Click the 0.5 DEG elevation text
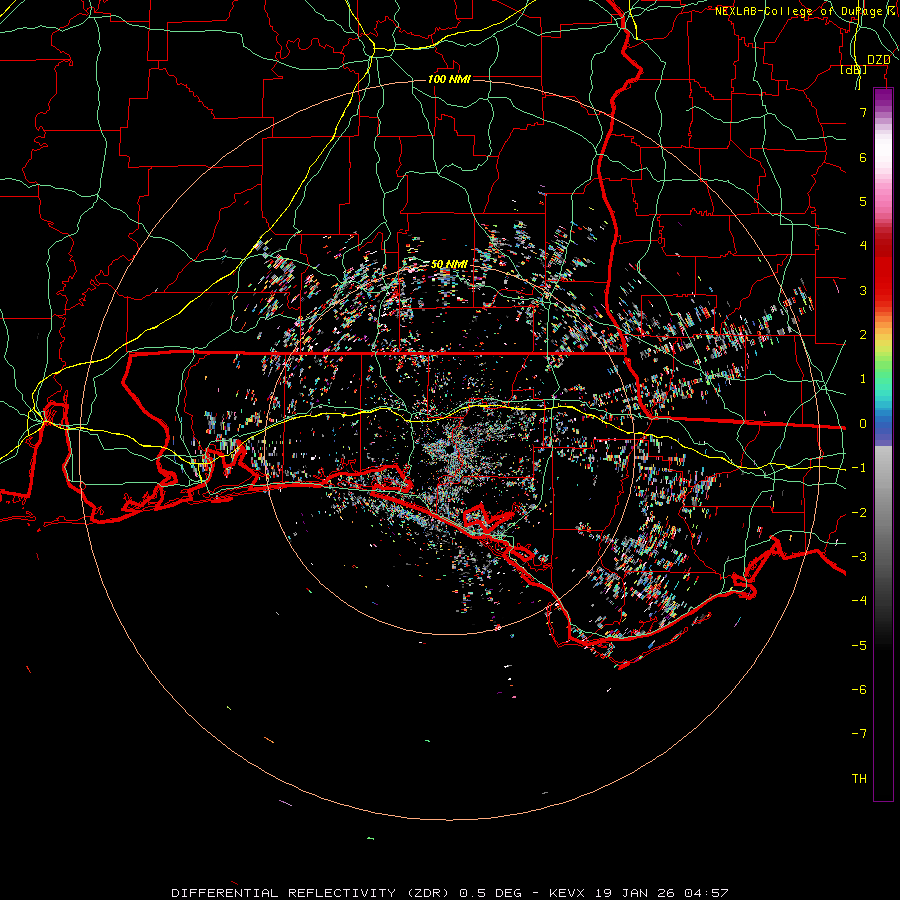Screen dimensions: 900x900 [491, 893]
